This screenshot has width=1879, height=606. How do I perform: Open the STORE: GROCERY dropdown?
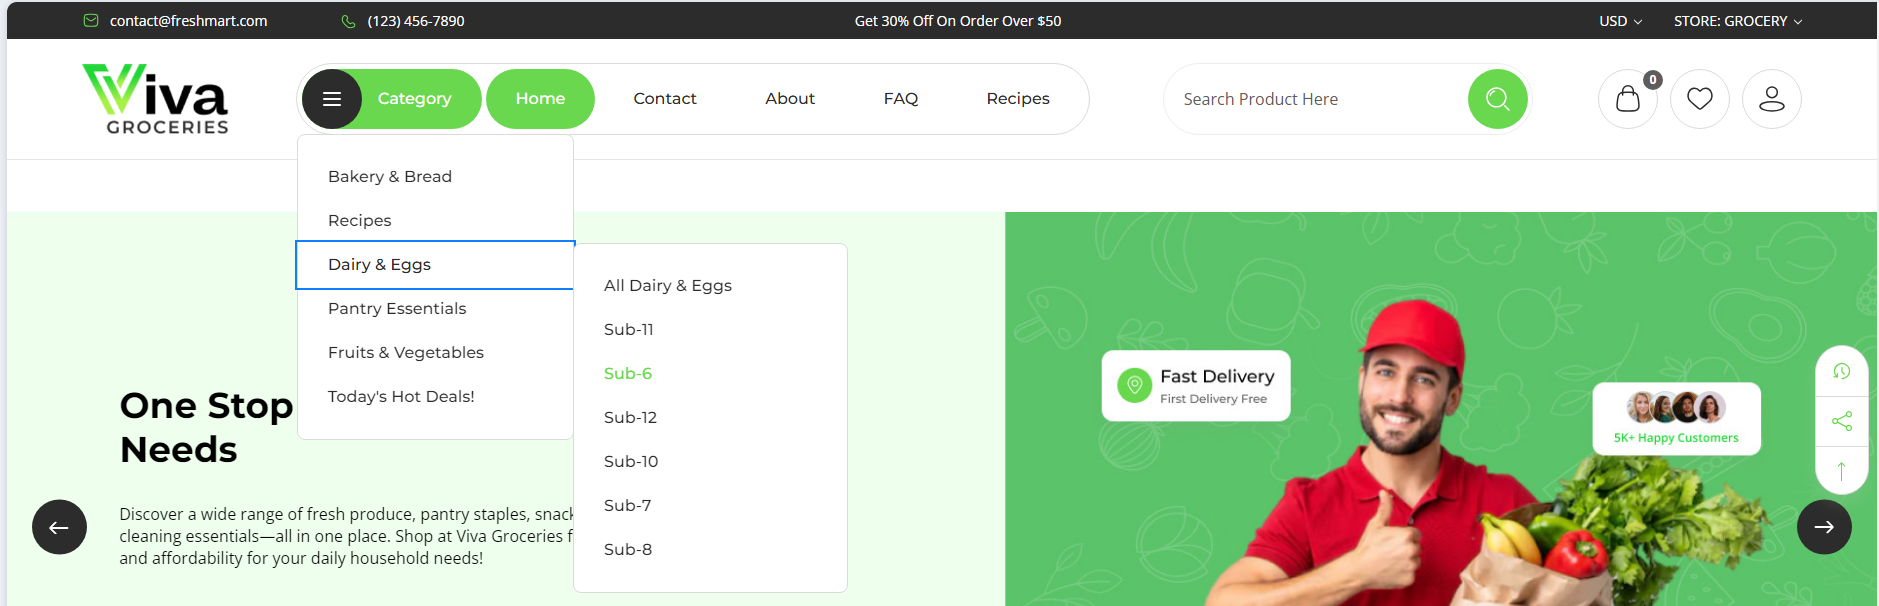pos(1738,21)
